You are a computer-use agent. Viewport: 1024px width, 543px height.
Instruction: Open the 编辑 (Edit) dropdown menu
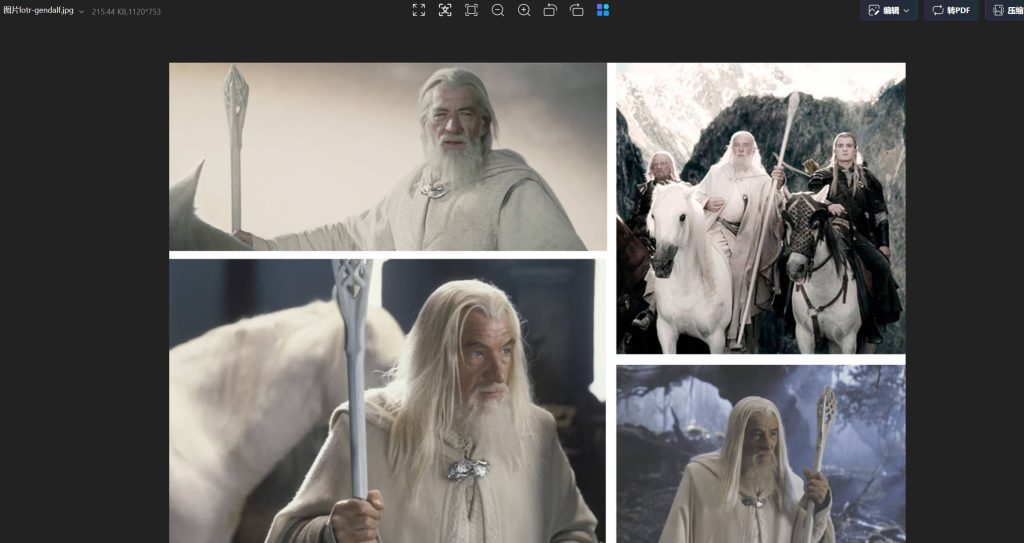click(x=888, y=10)
